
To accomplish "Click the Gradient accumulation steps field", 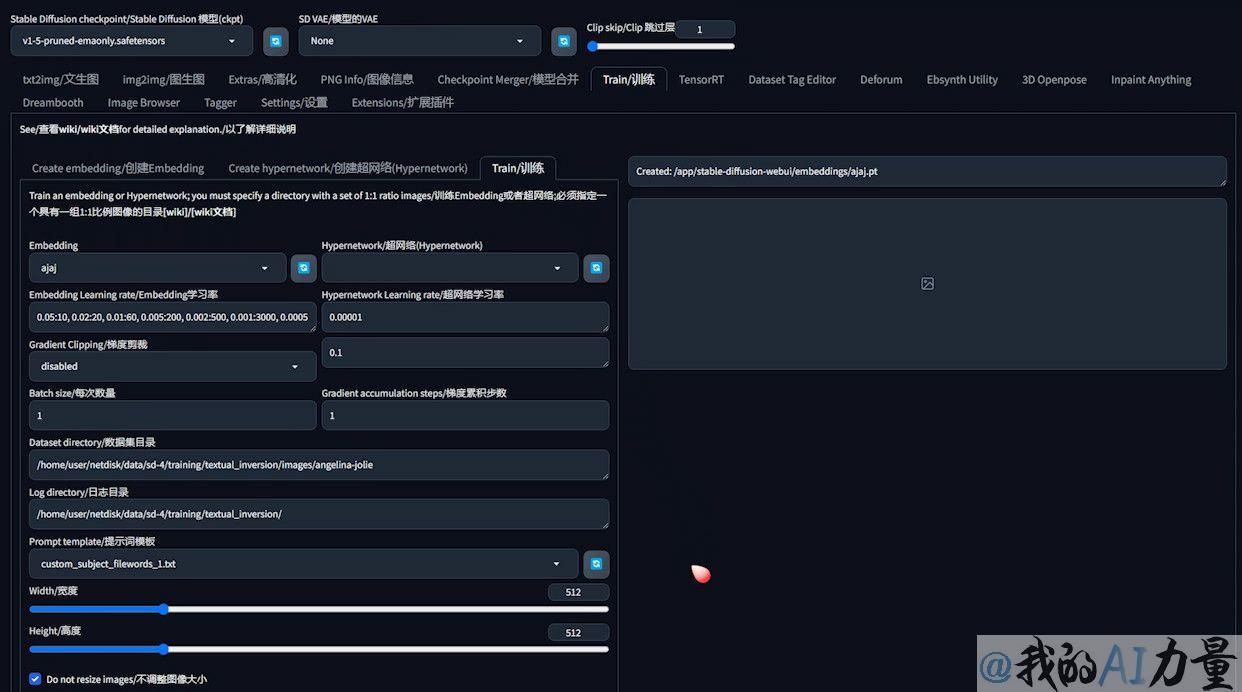I will pyautogui.click(x=465, y=415).
